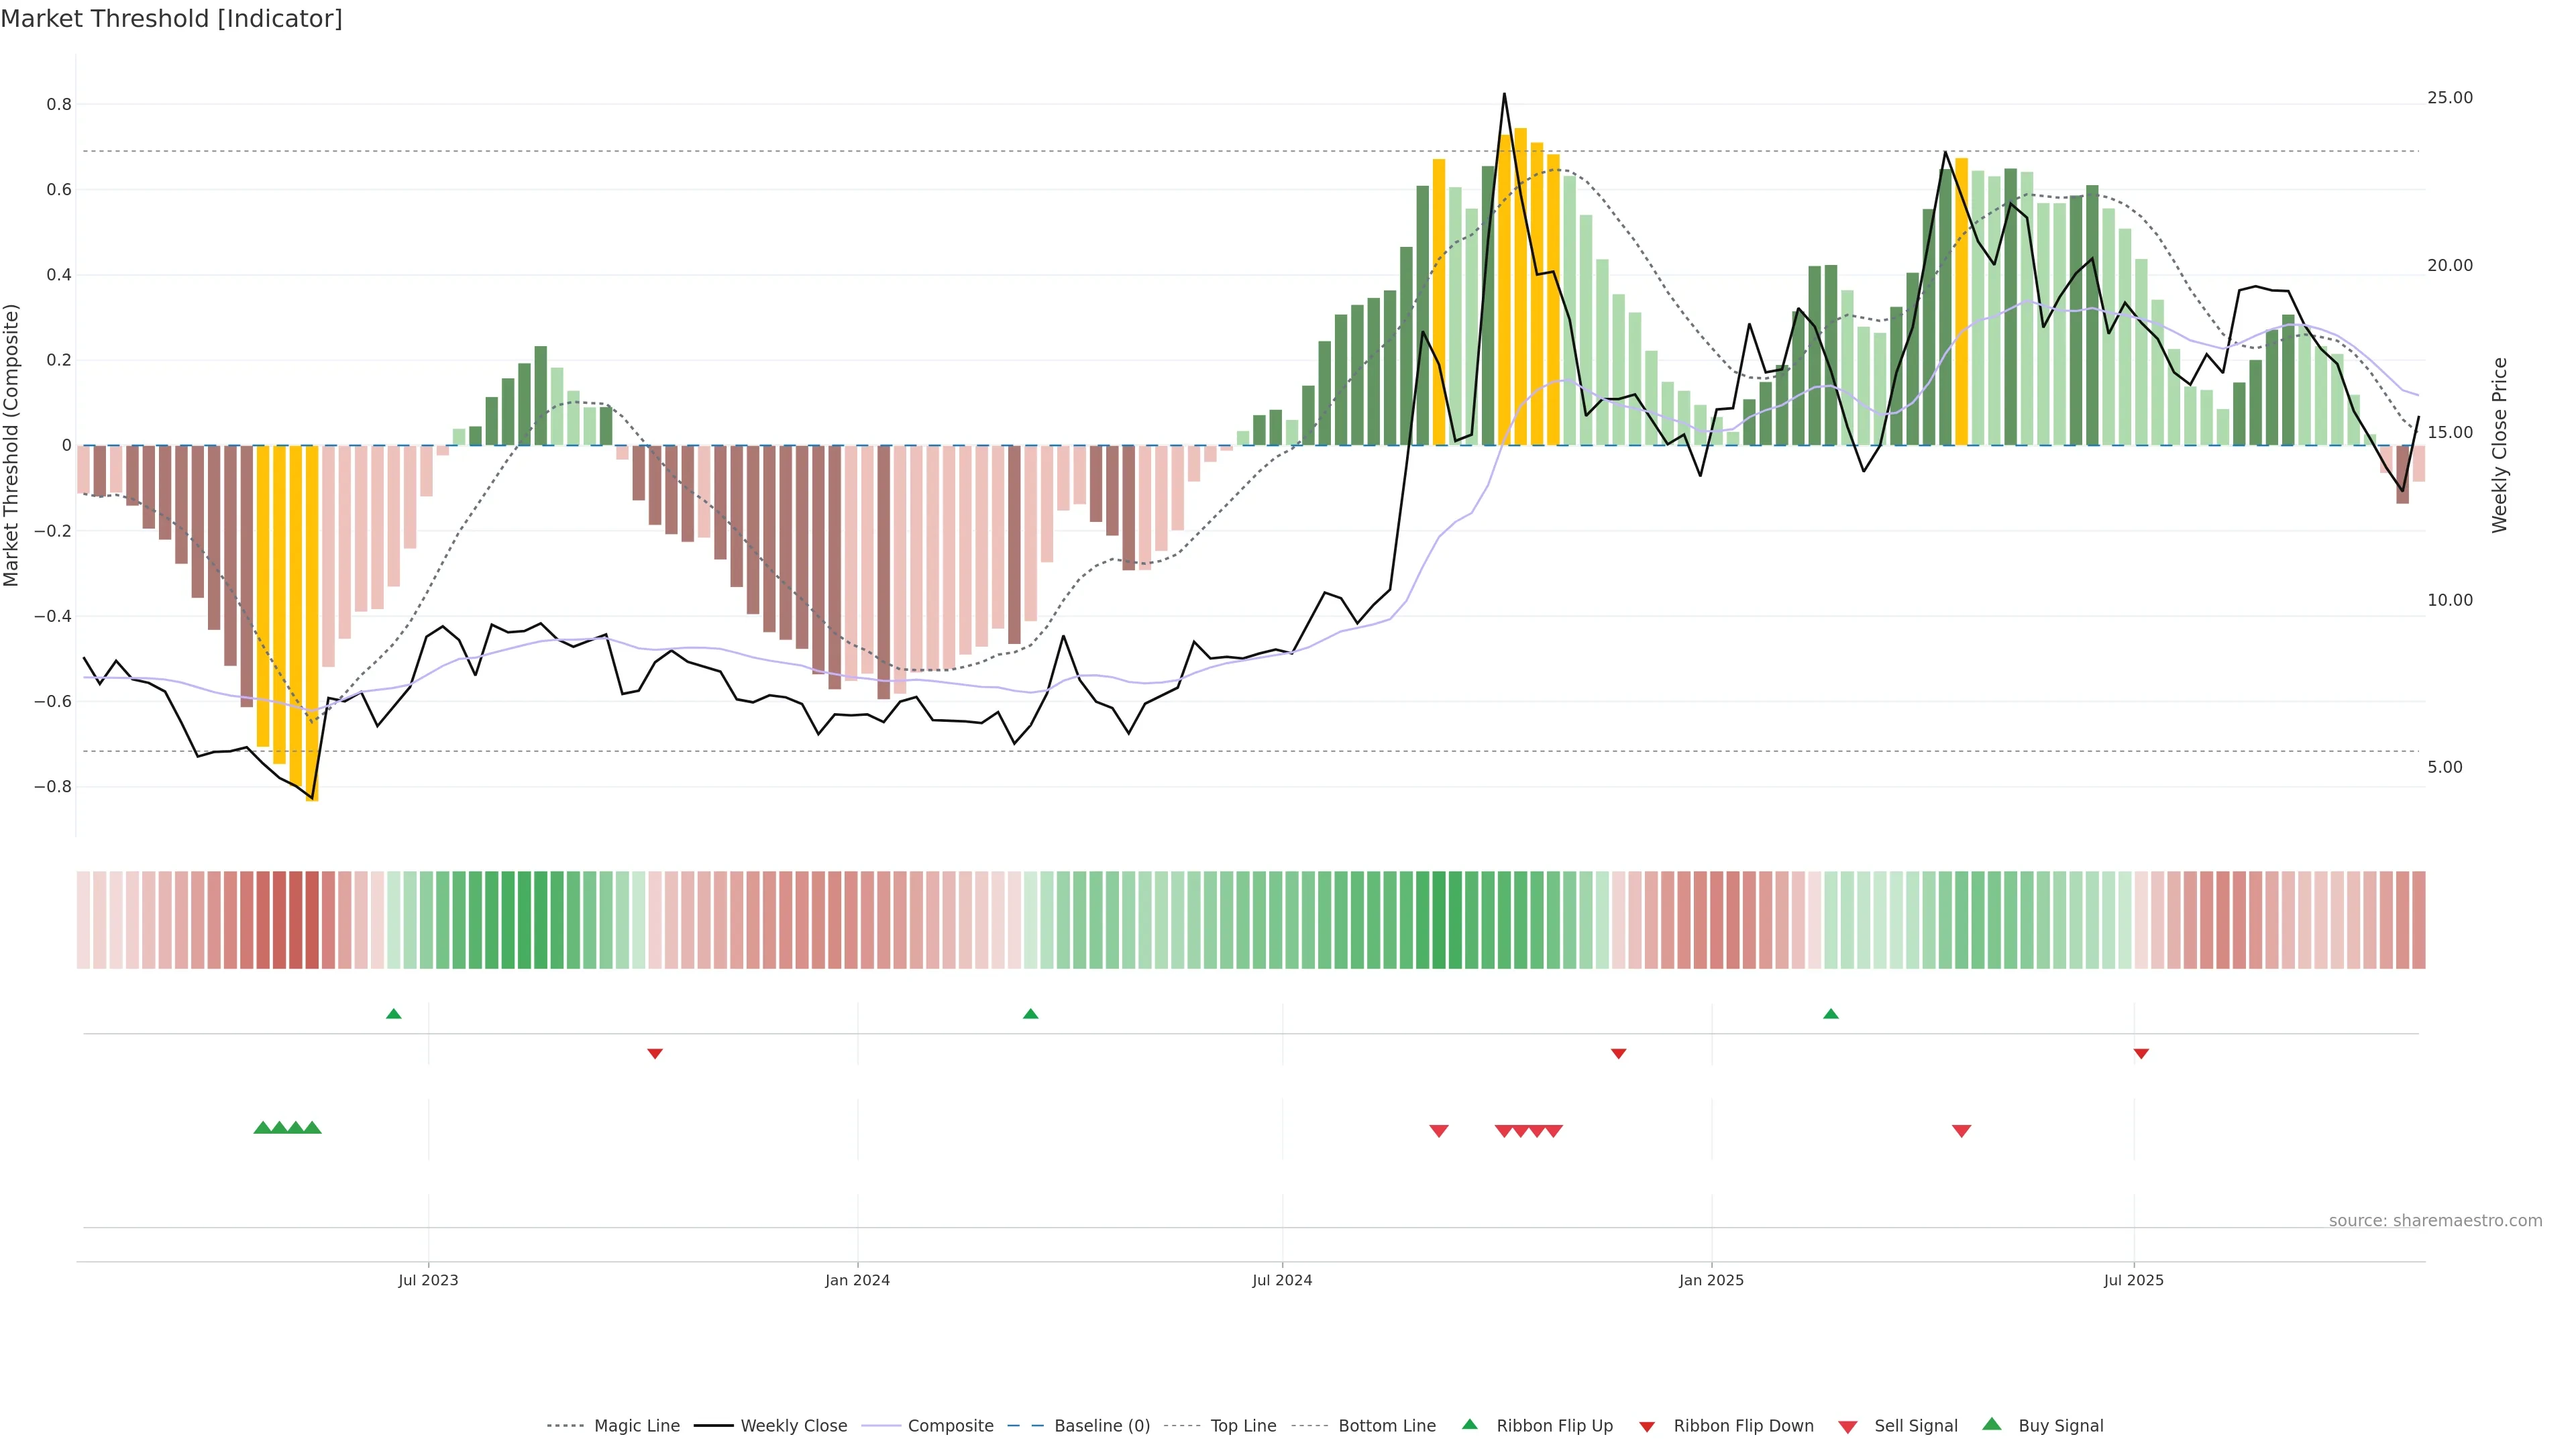Click the Market Threshold [Indicator] title

click(171, 19)
